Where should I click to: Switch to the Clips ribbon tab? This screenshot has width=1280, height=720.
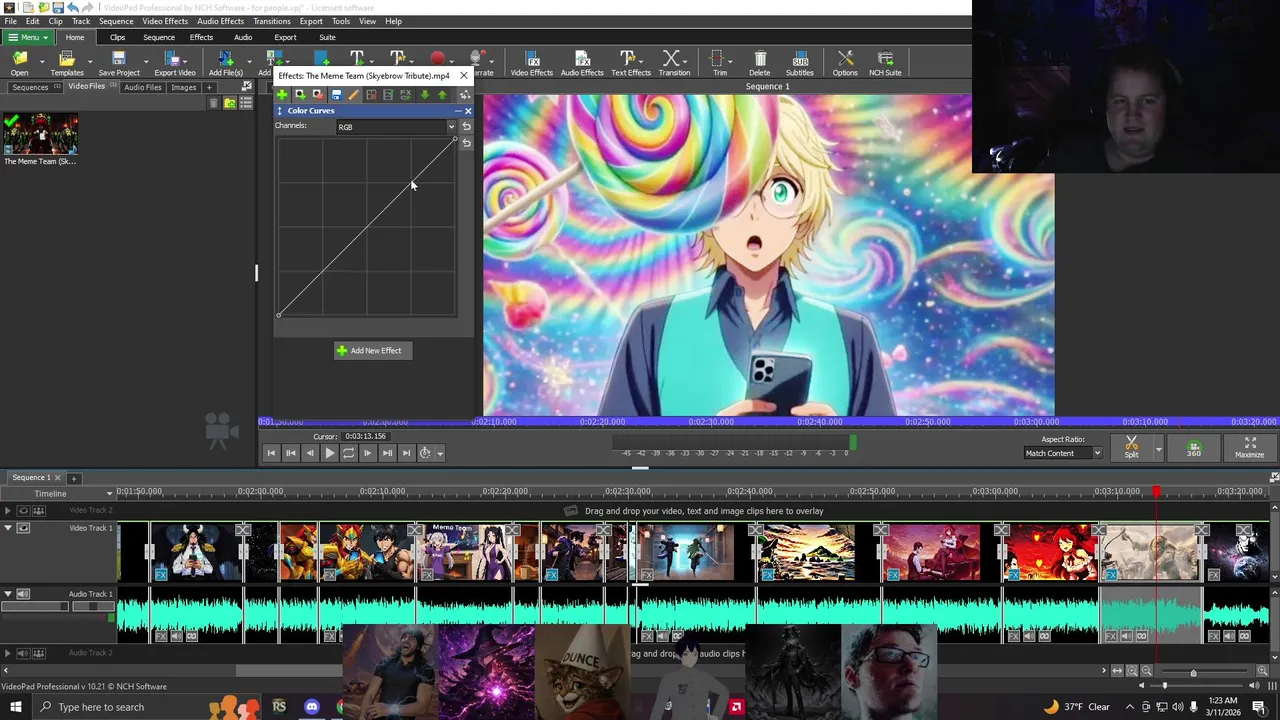coord(117,37)
